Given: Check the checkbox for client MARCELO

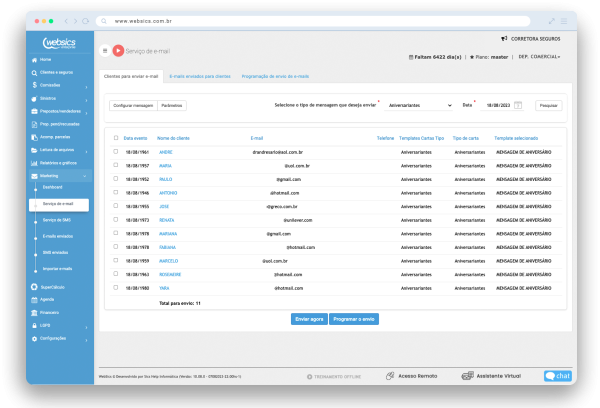Looking at the screenshot, I should (x=116, y=260).
